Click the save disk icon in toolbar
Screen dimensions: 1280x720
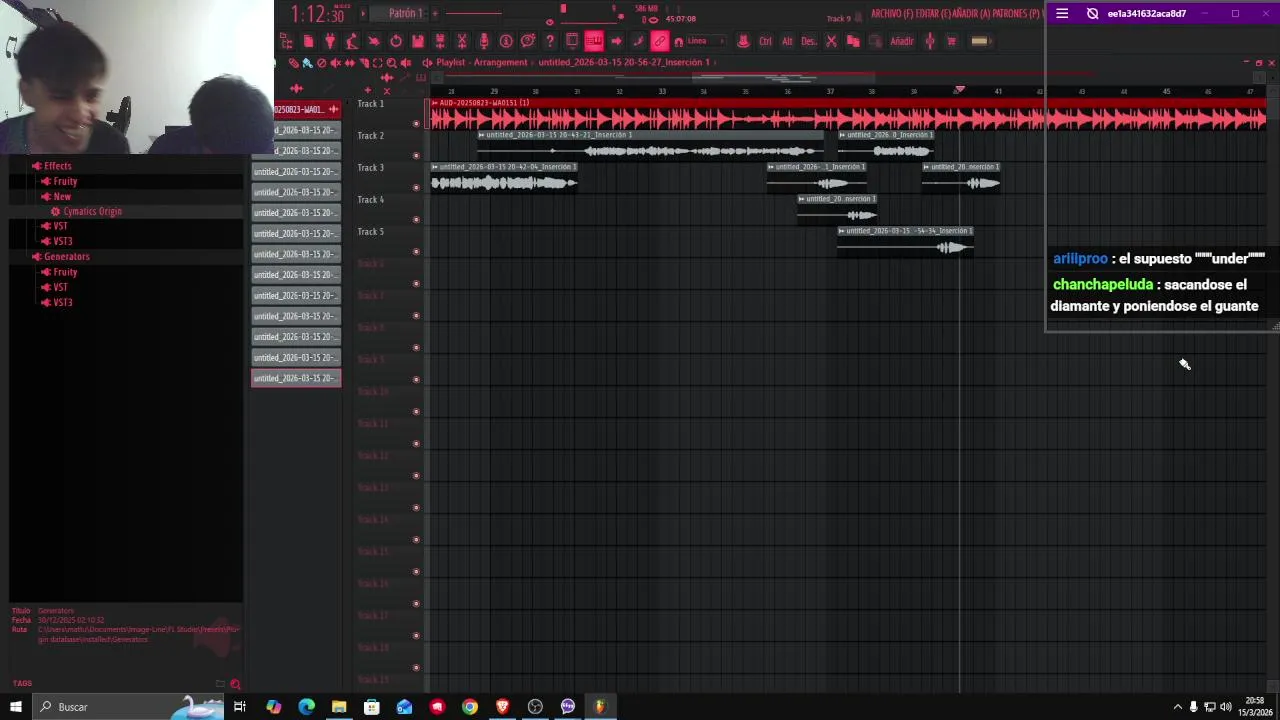(x=418, y=41)
